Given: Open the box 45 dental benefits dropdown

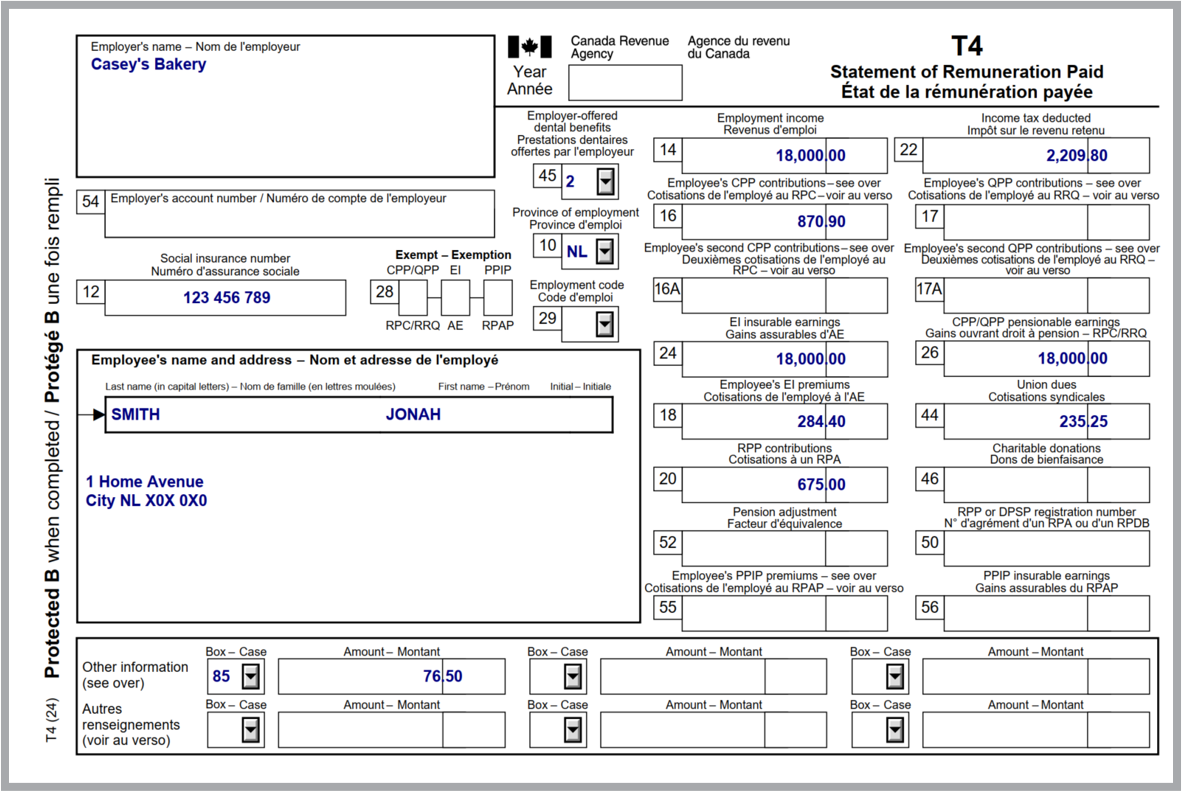Looking at the screenshot, I should point(605,181).
